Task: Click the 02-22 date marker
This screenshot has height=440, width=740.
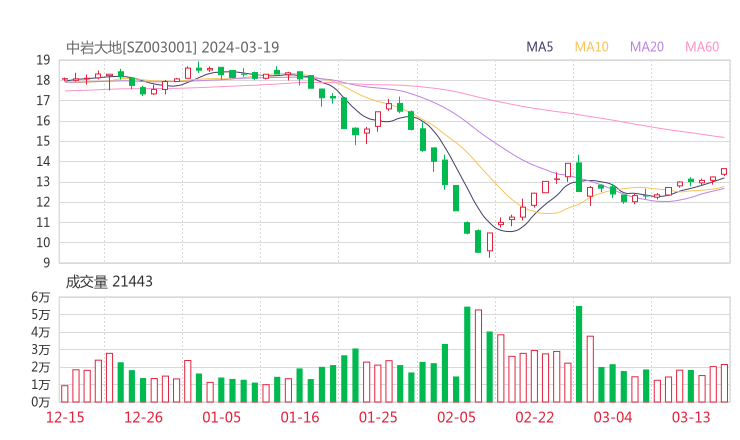Action: click(534, 417)
